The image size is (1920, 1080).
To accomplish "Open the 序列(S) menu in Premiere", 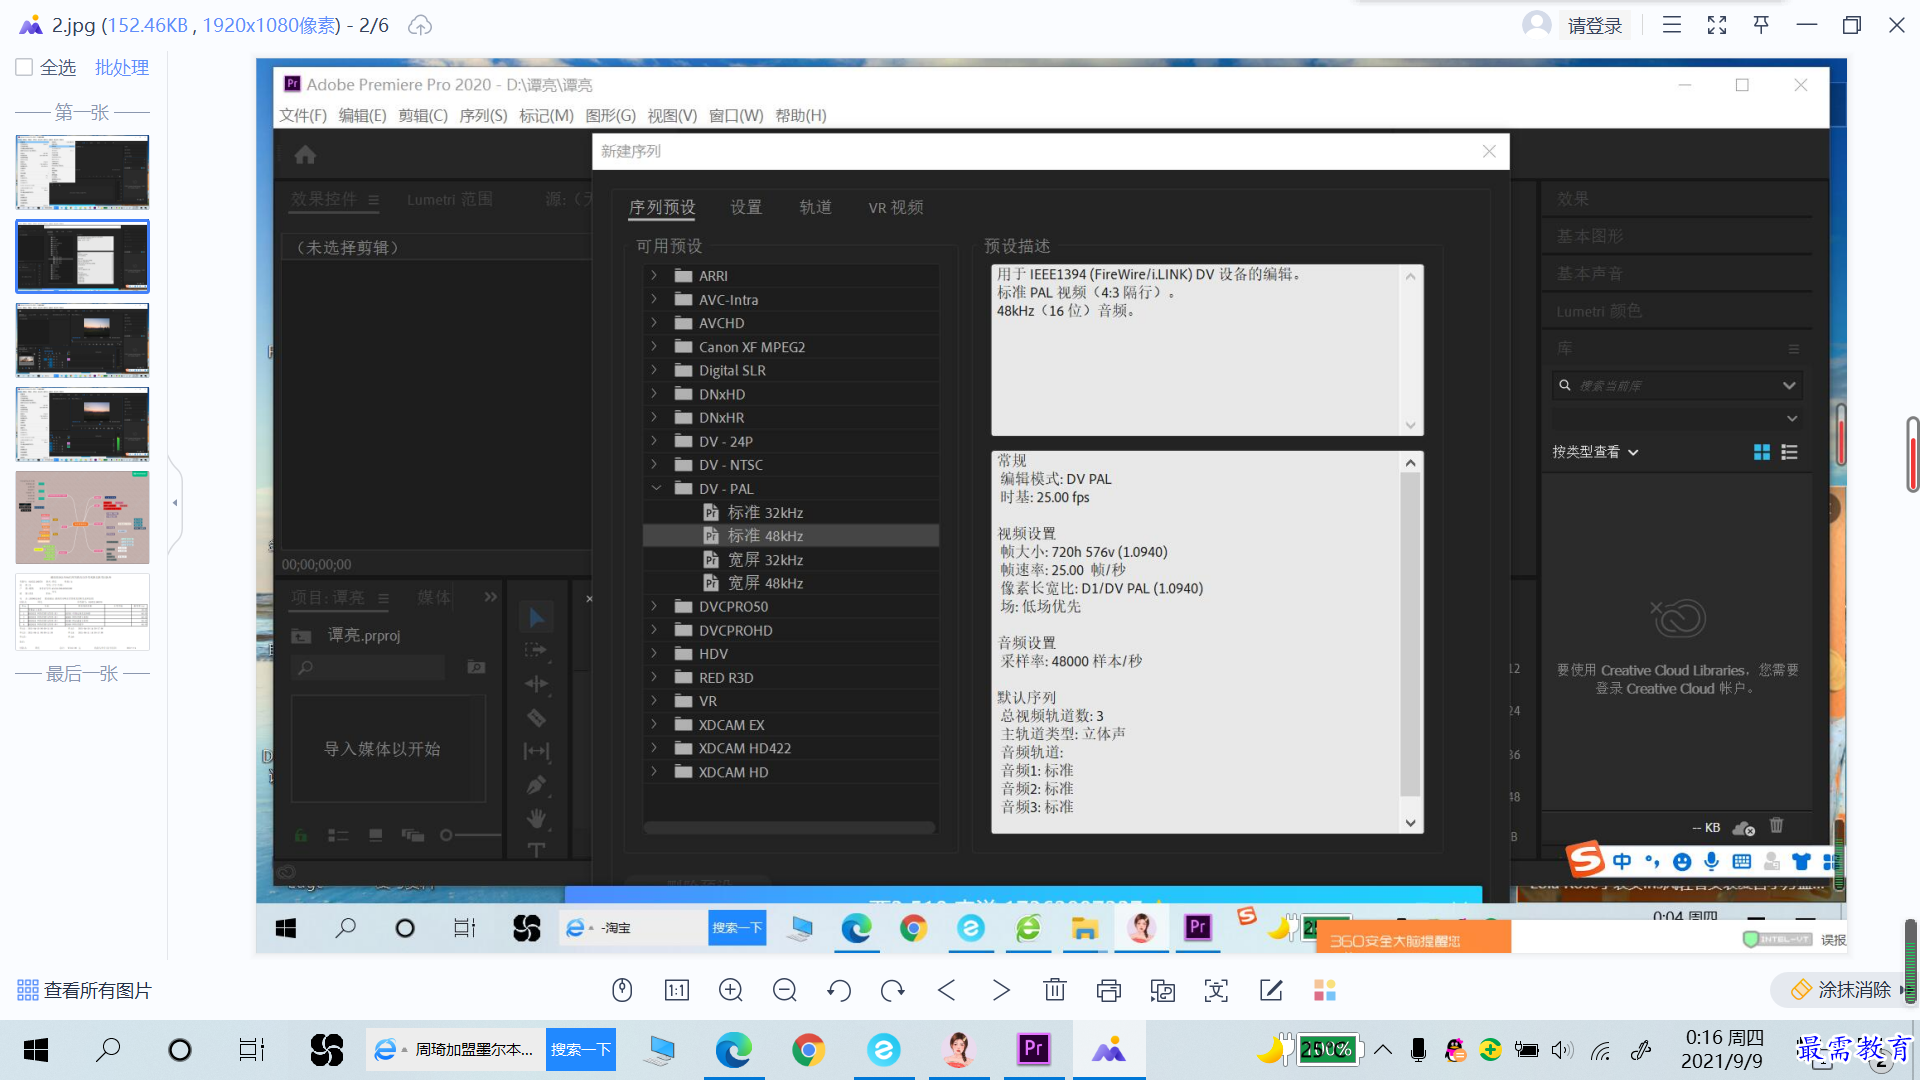I will coord(483,115).
